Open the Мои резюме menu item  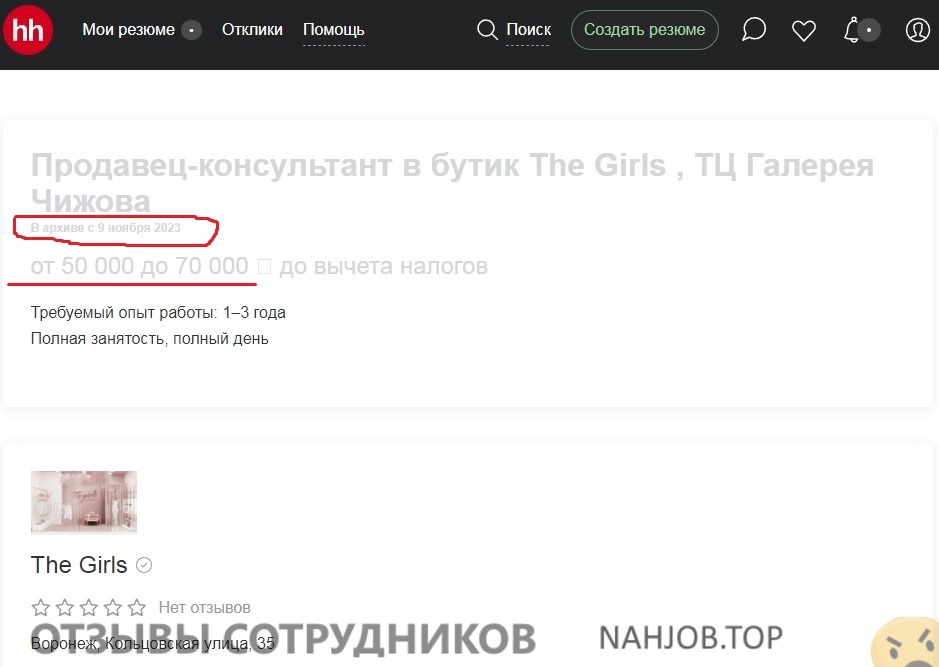[x=129, y=29]
